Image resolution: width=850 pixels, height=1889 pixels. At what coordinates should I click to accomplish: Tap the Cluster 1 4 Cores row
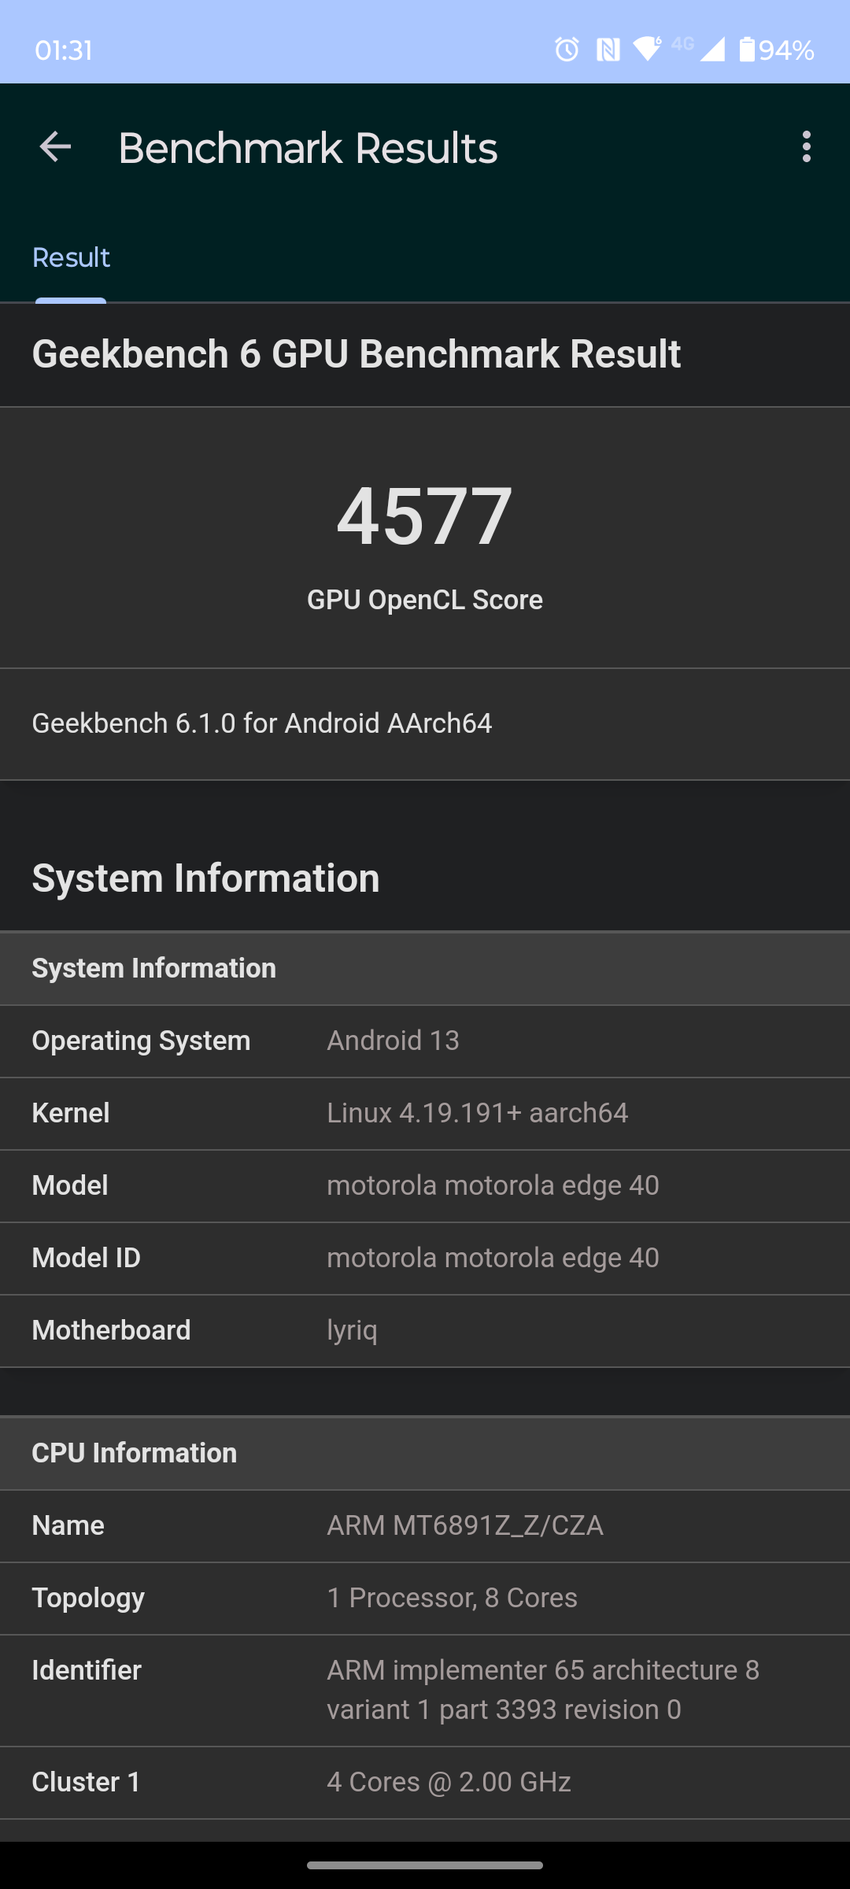click(425, 1782)
